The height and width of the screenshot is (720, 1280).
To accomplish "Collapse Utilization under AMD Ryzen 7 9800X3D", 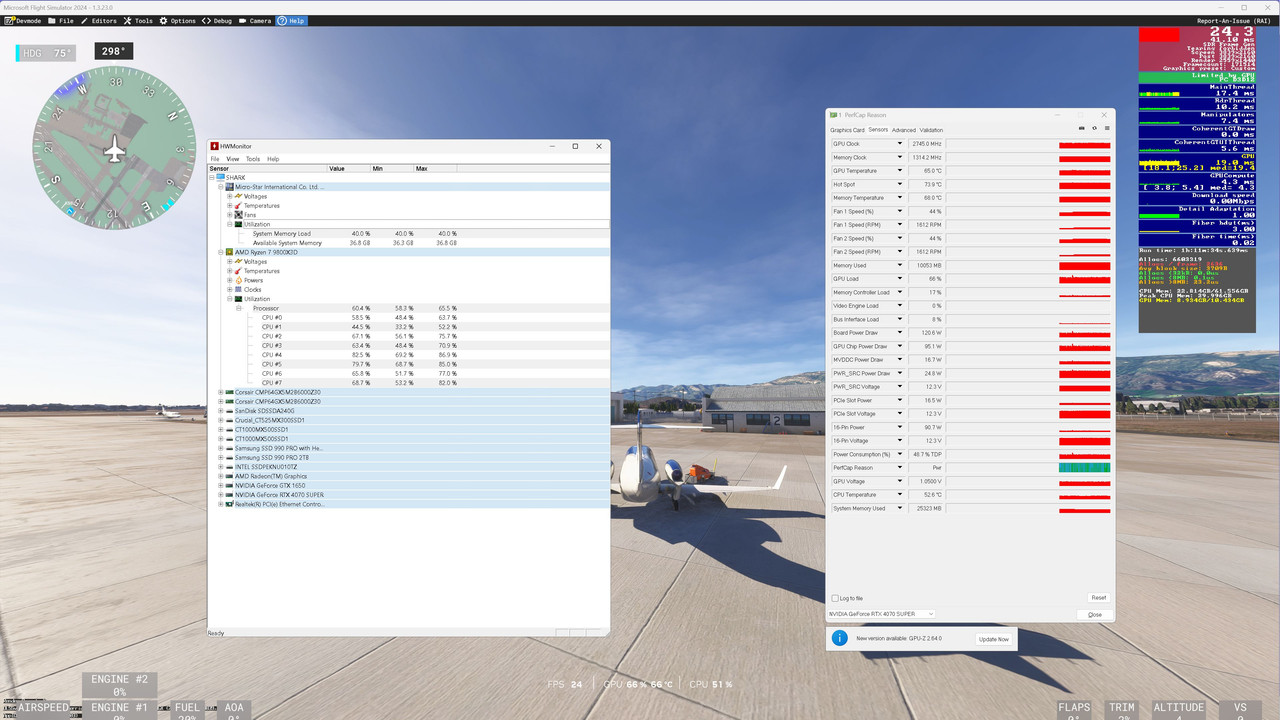I will [x=229, y=299].
